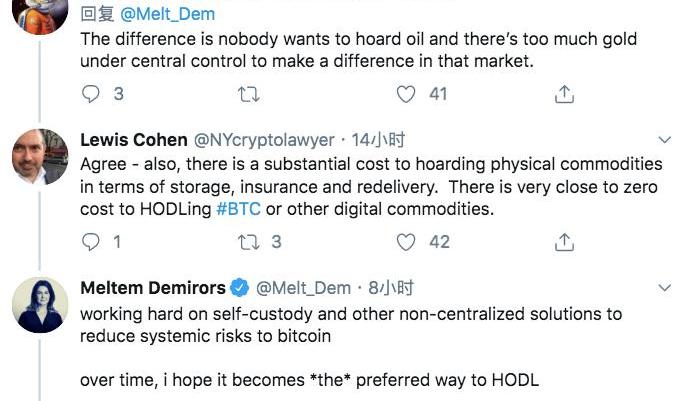The image size is (685, 401).
Task: Visit the @NYcryptolawyer handle
Action: click(263, 140)
